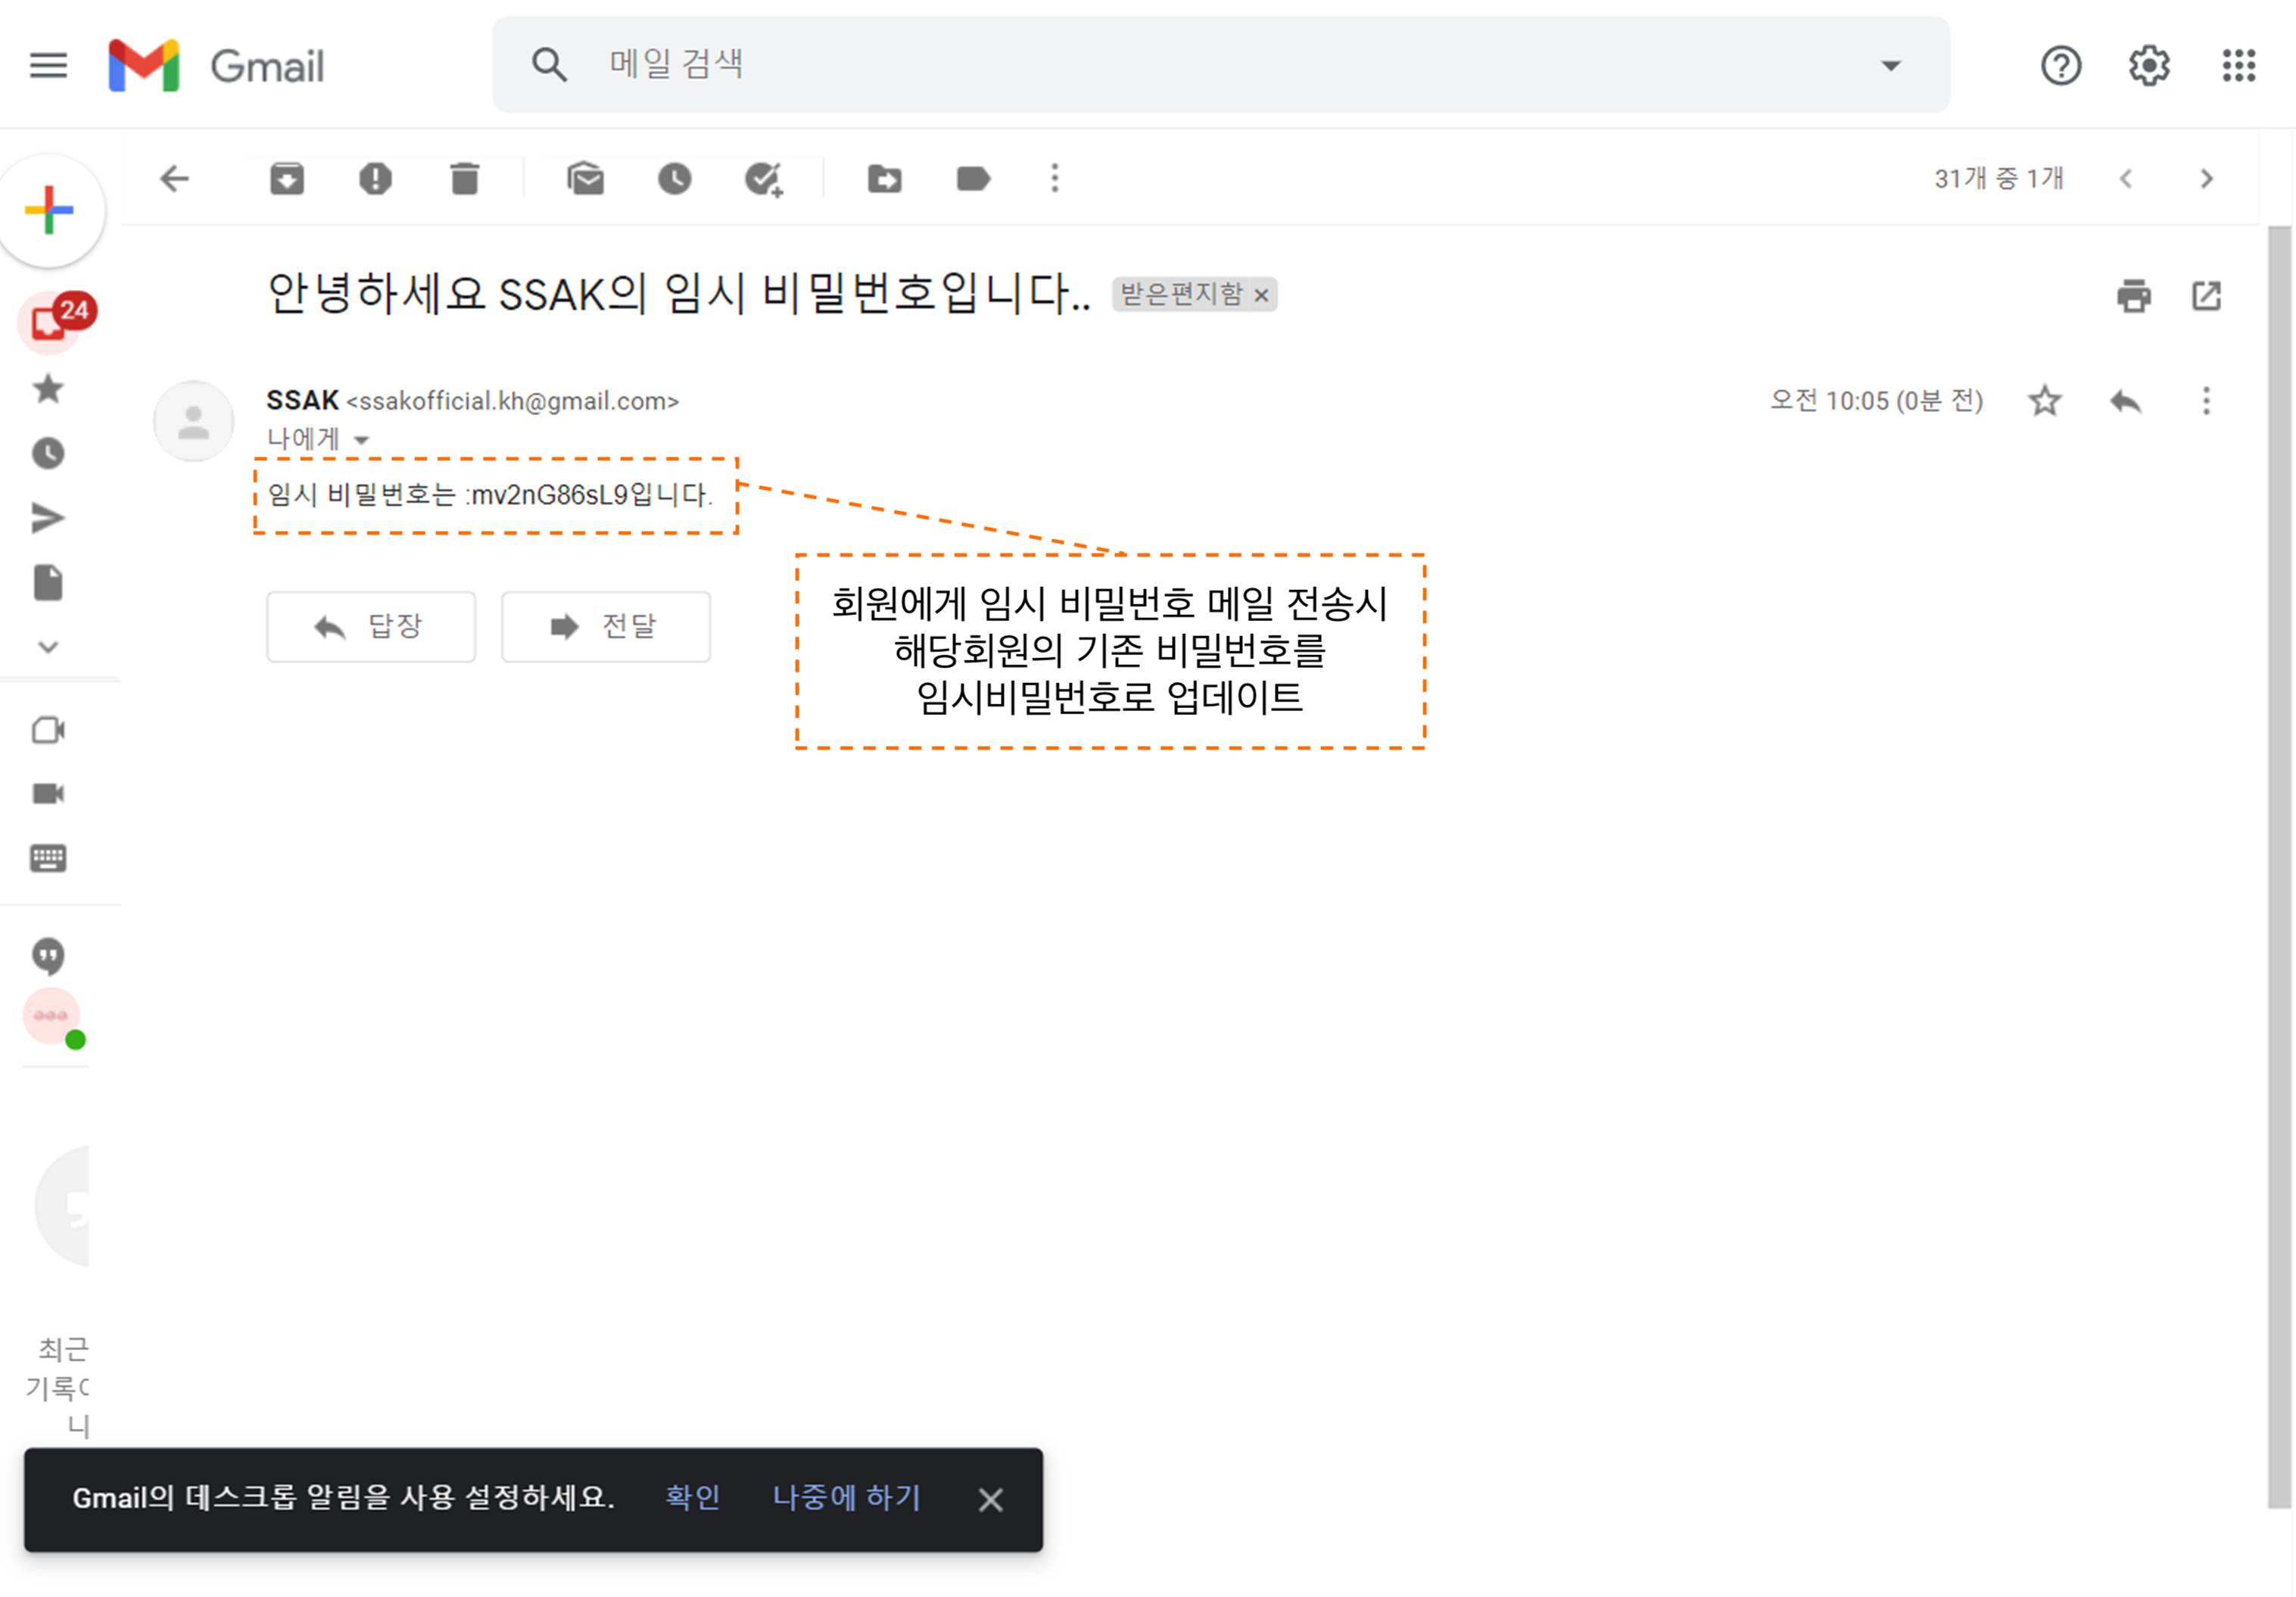The height and width of the screenshot is (1597, 2296).
Task: Print the SSAK email
Action: (2133, 296)
